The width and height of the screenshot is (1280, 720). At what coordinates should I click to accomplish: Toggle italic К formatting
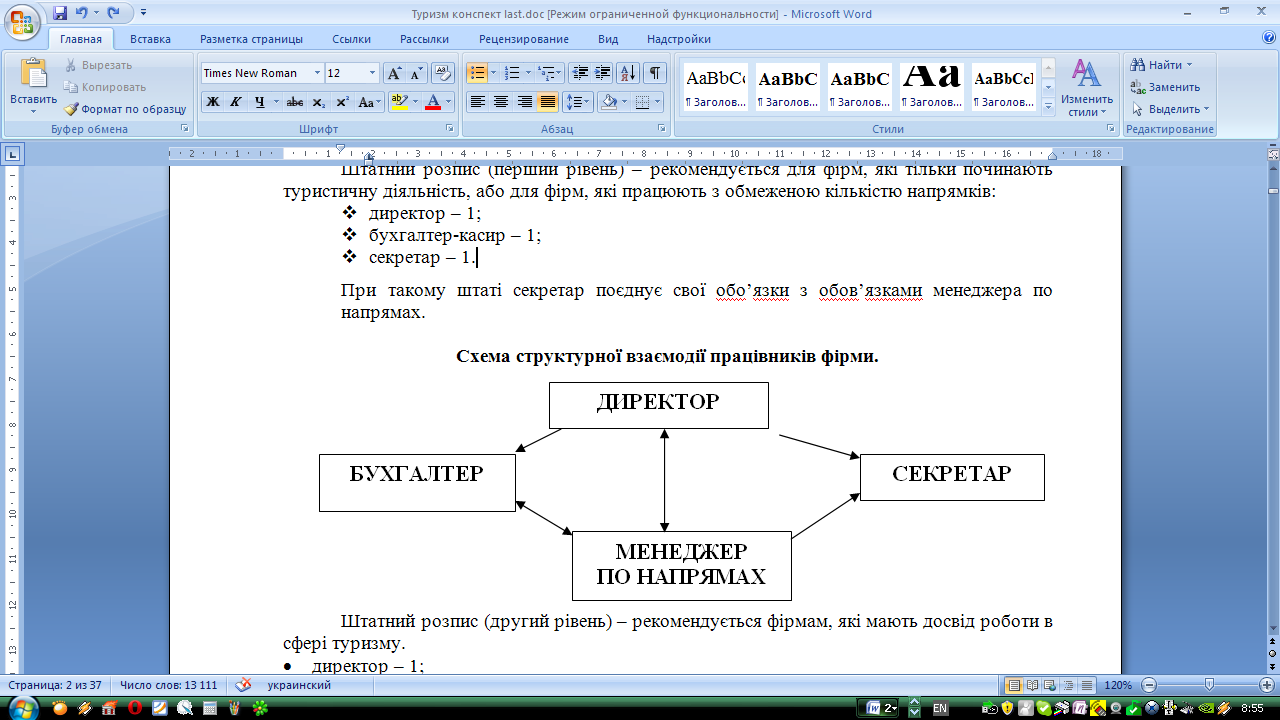[236, 102]
